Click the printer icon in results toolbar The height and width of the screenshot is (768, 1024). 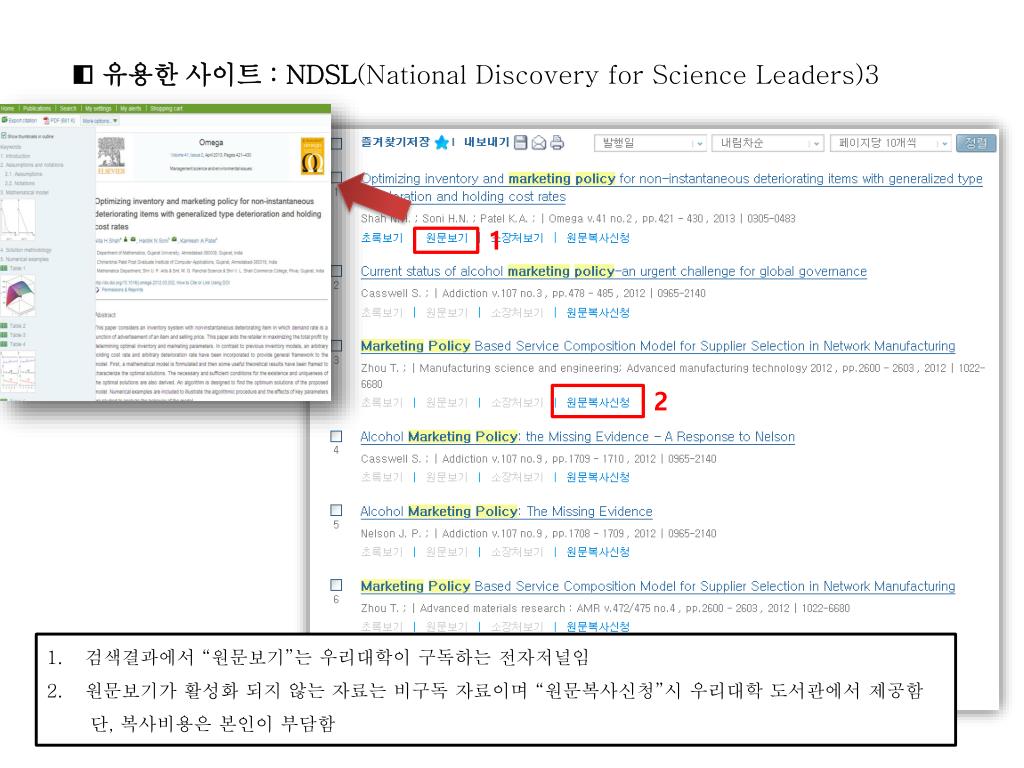[x=557, y=142]
